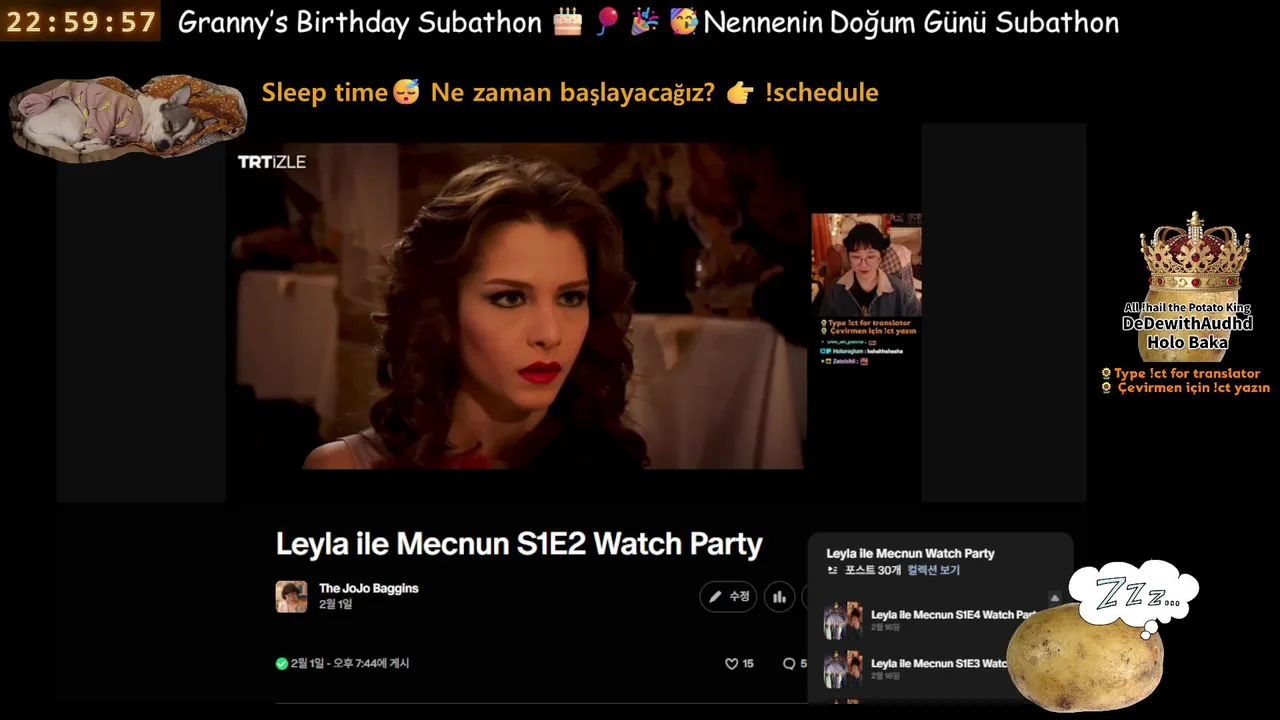Click the !schedule banner text
Screen dimensions: 1280x720
point(821,92)
